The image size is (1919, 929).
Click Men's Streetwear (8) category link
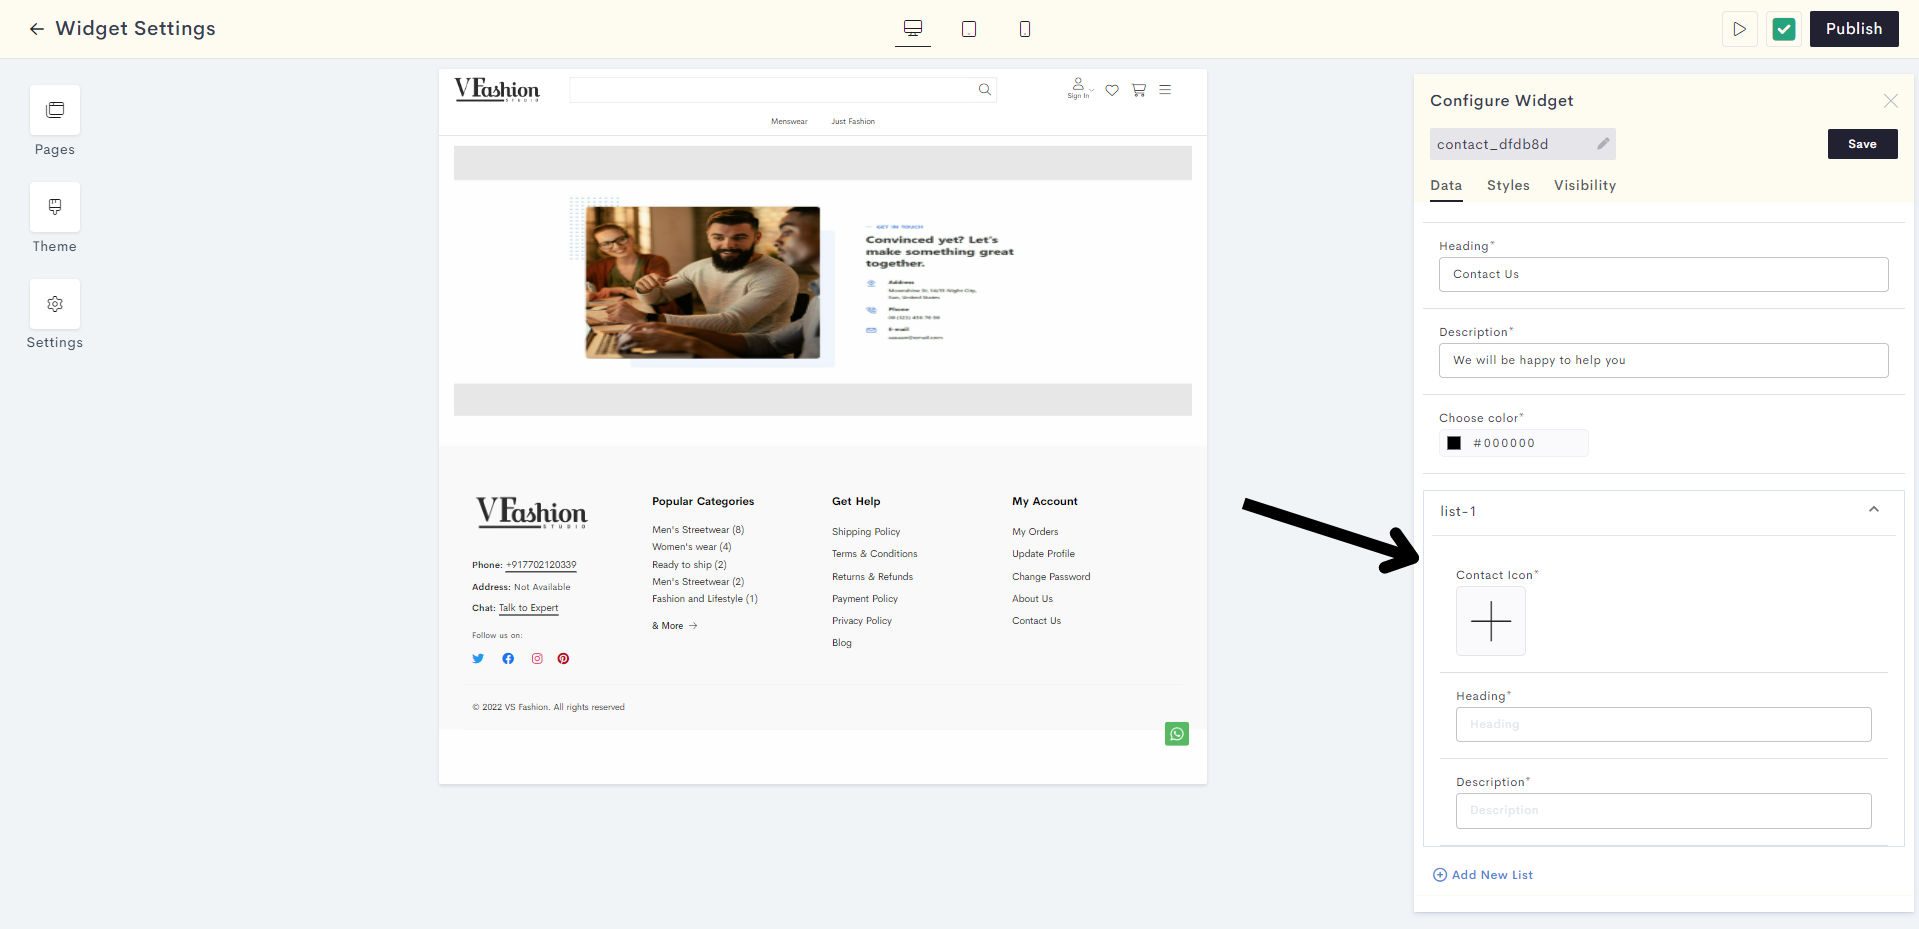tap(698, 530)
